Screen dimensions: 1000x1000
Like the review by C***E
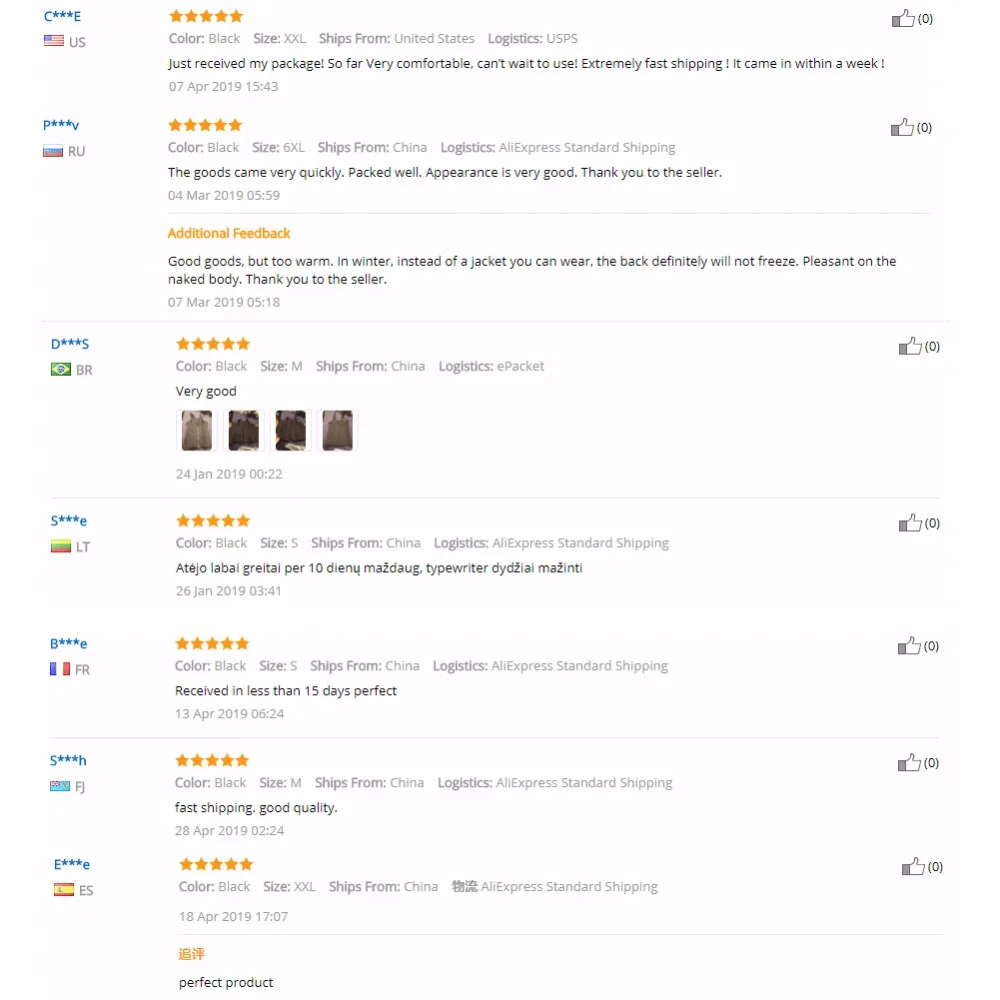(x=903, y=18)
